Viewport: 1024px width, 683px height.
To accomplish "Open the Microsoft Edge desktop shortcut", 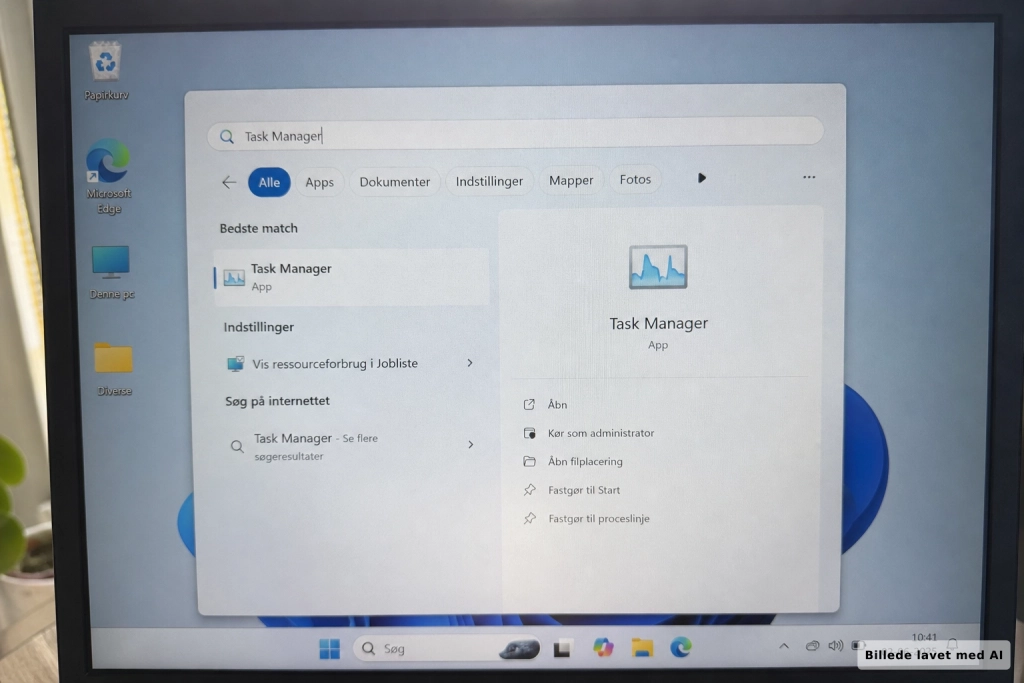I will pos(108,176).
